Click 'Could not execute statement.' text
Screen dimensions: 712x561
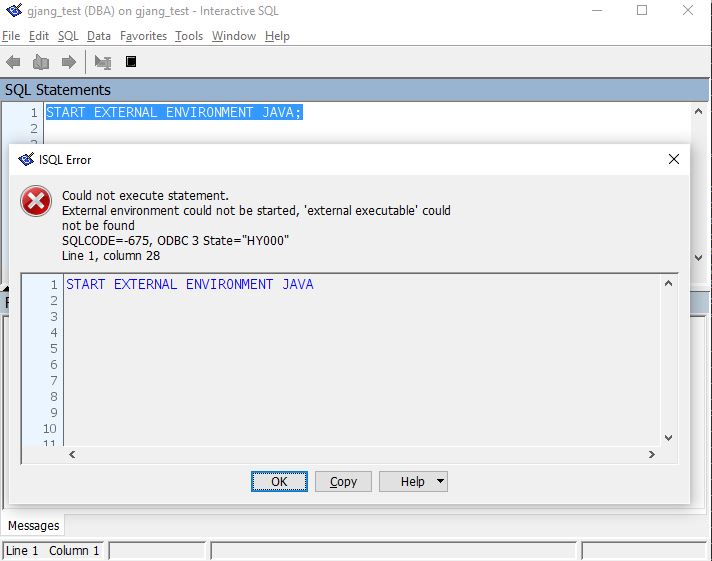[145, 195]
